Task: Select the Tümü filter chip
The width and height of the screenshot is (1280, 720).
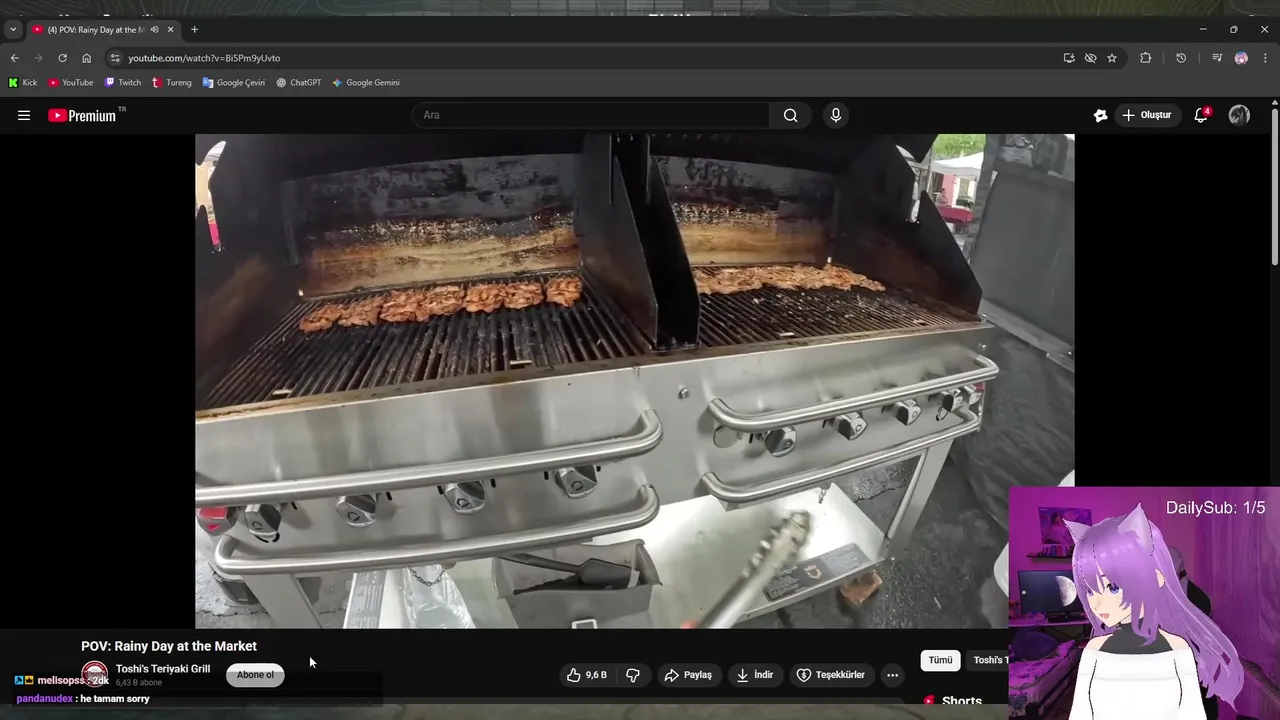Action: point(940,660)
